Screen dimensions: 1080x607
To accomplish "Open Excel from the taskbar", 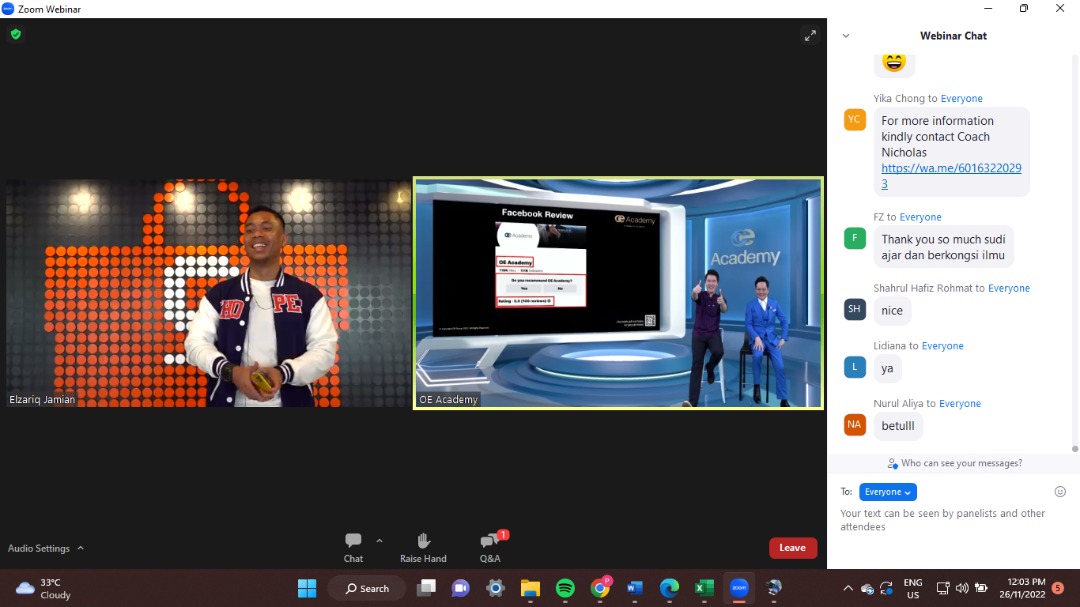I will [x=704, y=588].
